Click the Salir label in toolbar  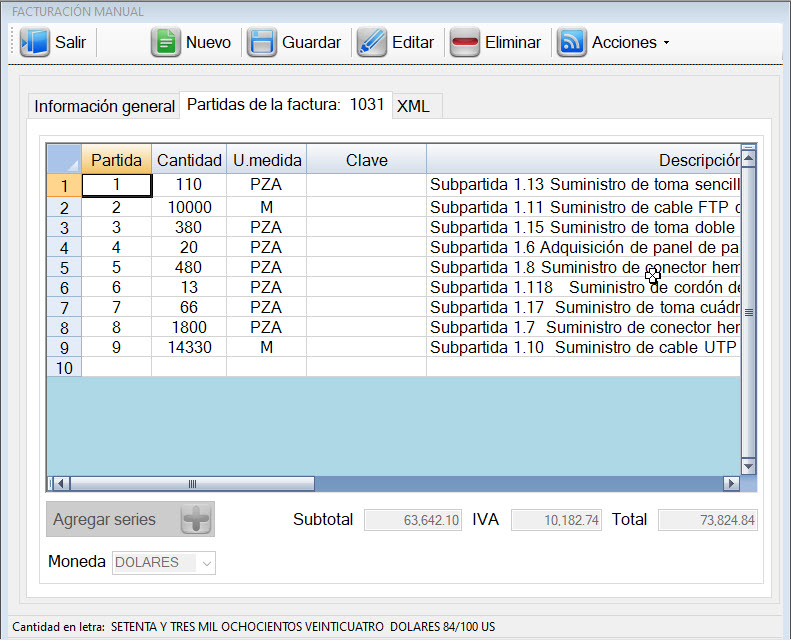71,42
